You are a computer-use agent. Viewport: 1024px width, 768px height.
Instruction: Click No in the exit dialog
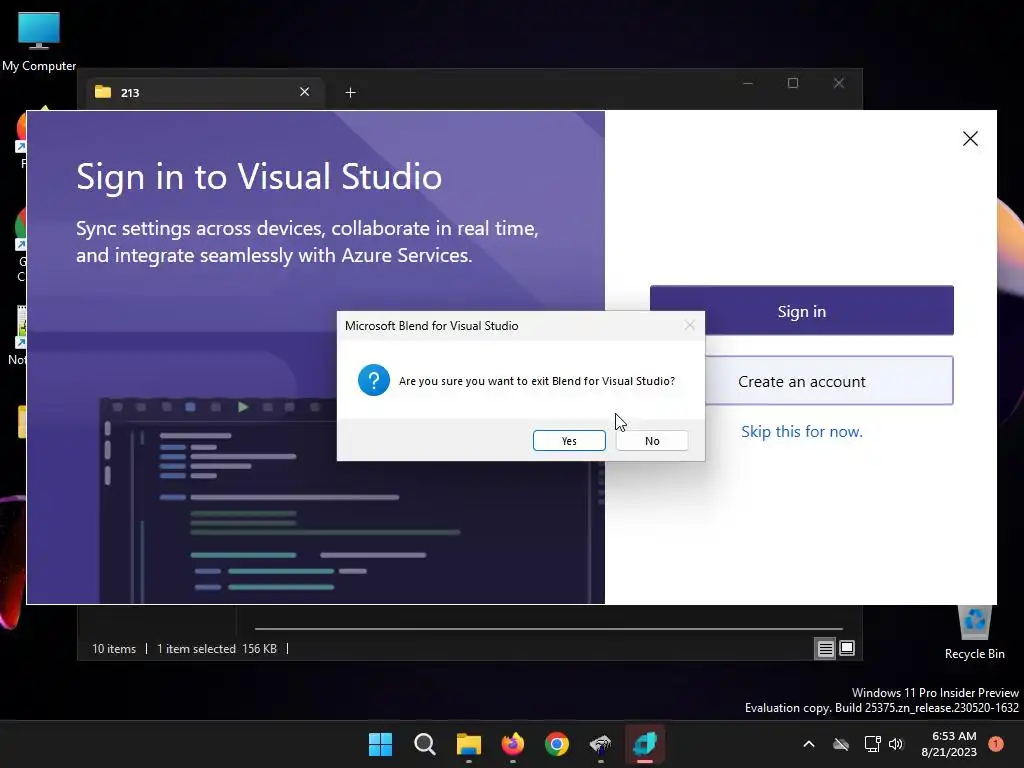[652, 441]
